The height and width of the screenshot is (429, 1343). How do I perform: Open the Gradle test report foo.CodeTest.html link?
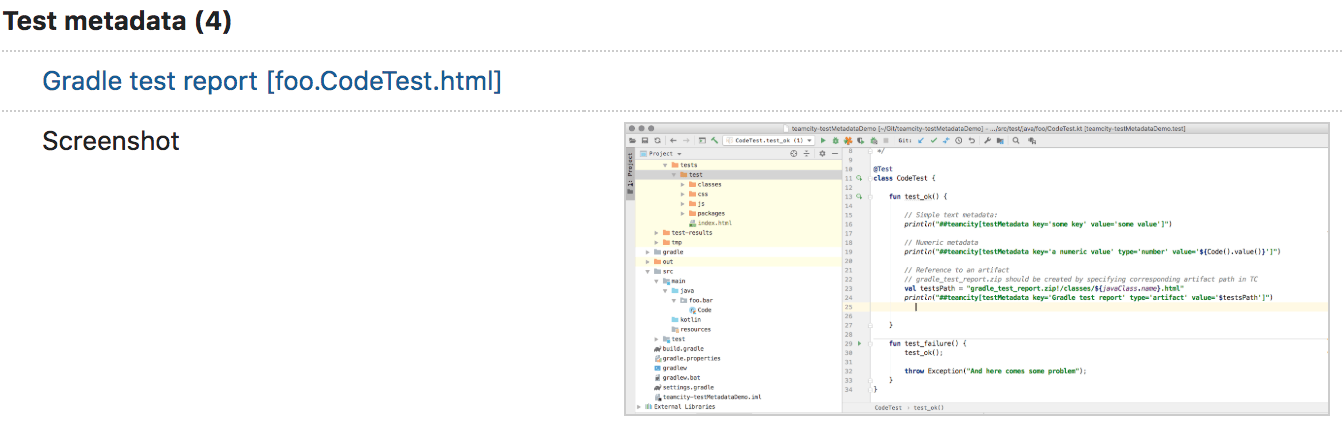click(x=271, y=81)
